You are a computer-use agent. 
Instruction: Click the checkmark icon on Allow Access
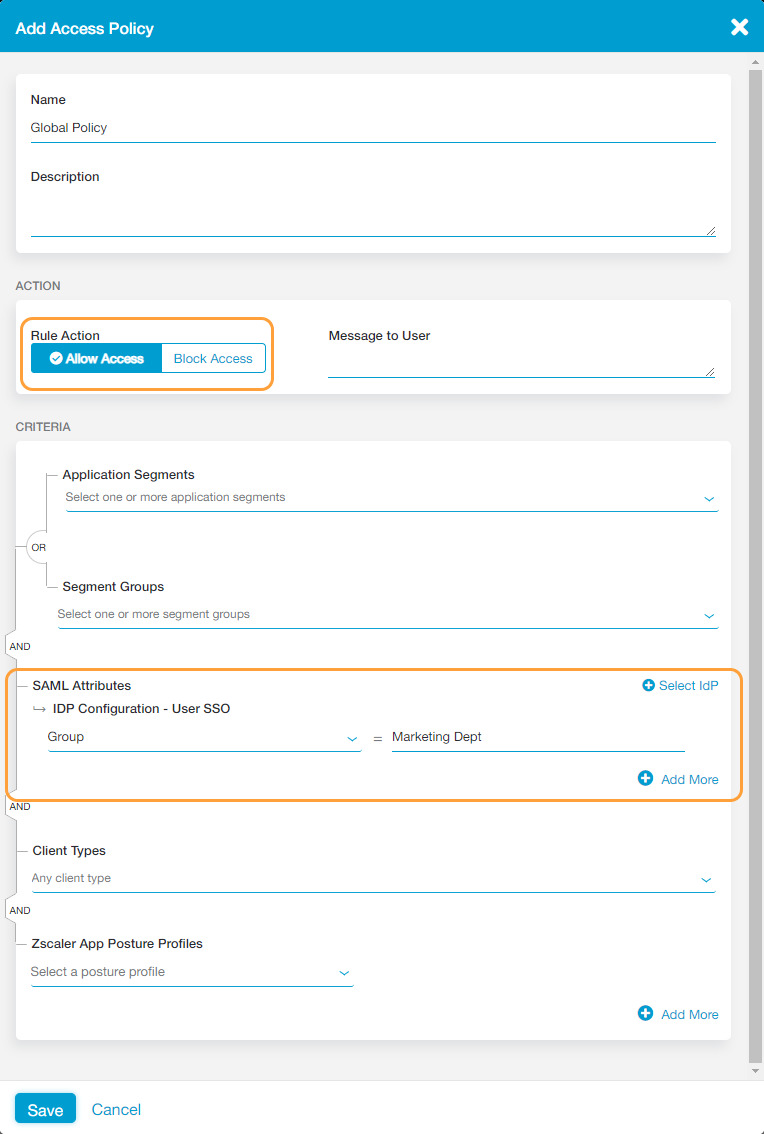coord(56,359)
